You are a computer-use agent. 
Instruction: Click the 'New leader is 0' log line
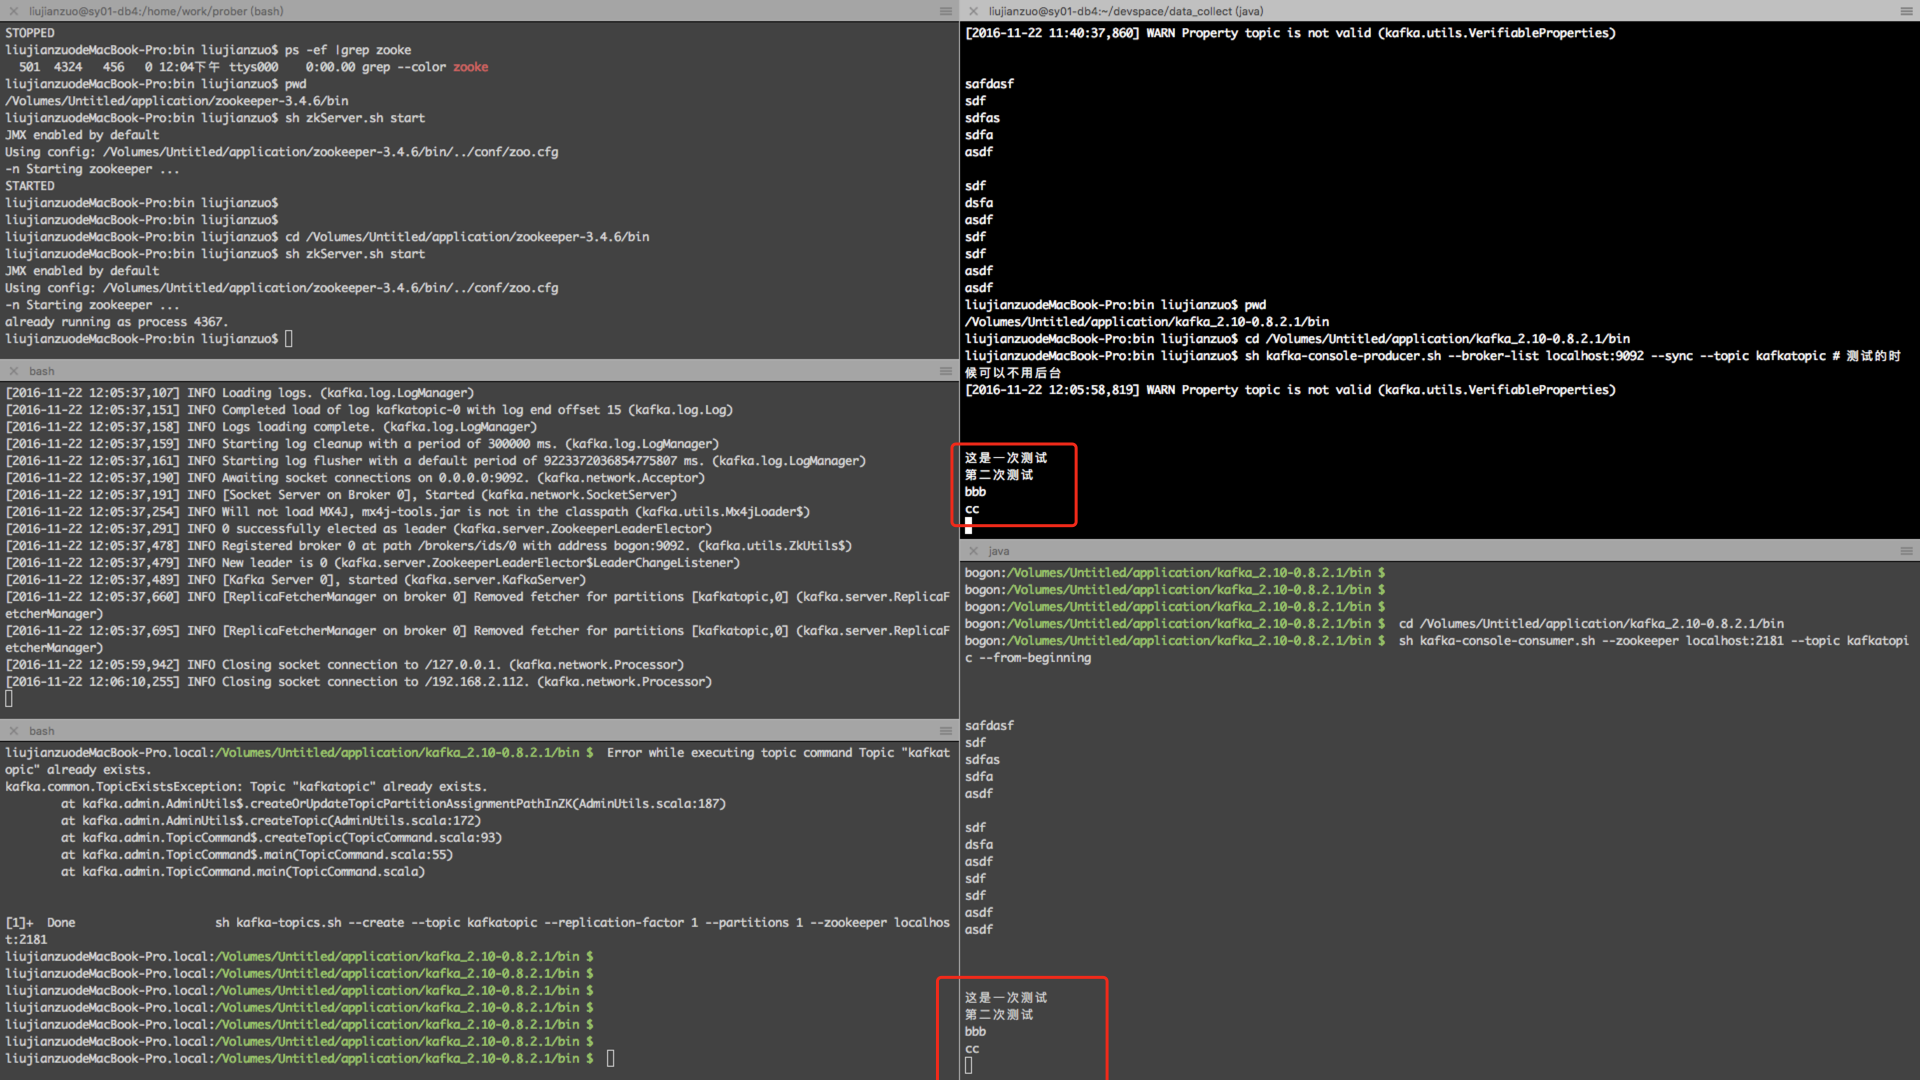coord(373,563)
